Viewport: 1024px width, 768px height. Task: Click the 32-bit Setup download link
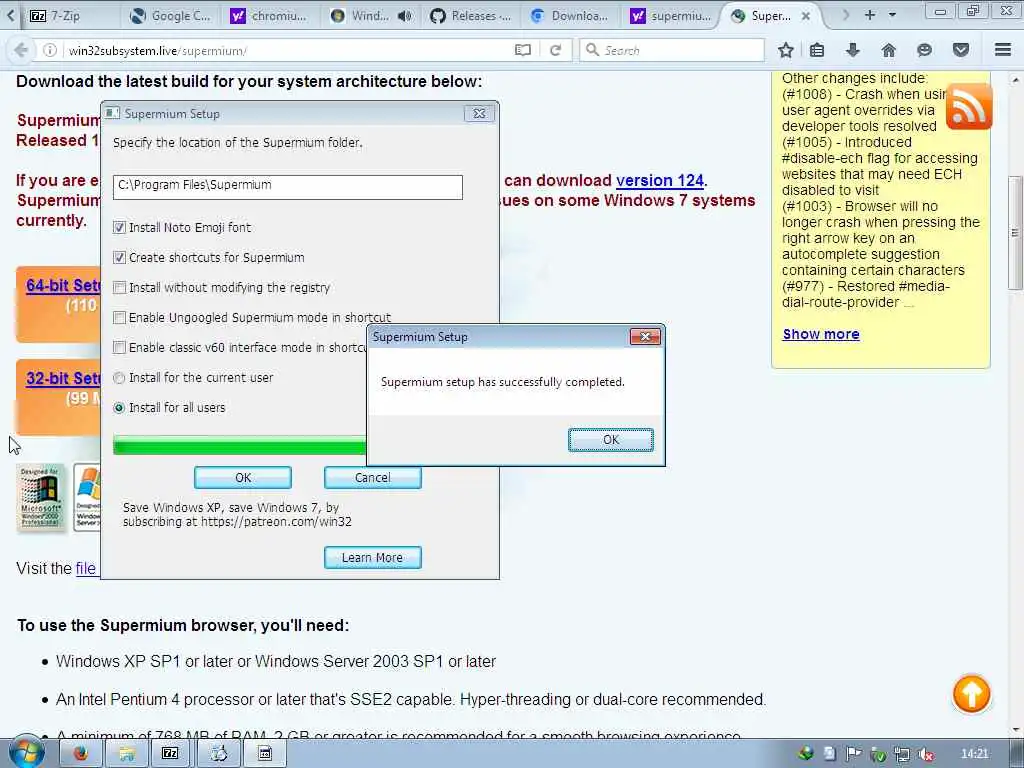coord(63,378)
